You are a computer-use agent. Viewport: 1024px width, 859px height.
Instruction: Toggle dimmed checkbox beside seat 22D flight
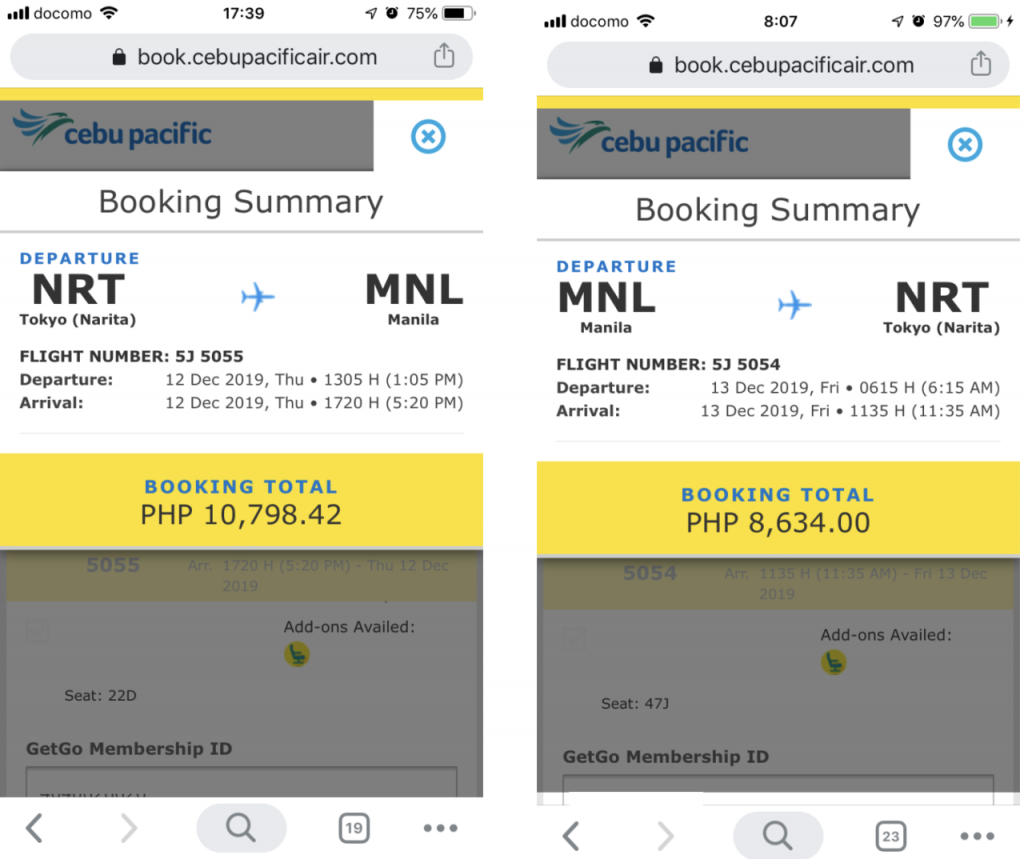[x=37, y=631]
